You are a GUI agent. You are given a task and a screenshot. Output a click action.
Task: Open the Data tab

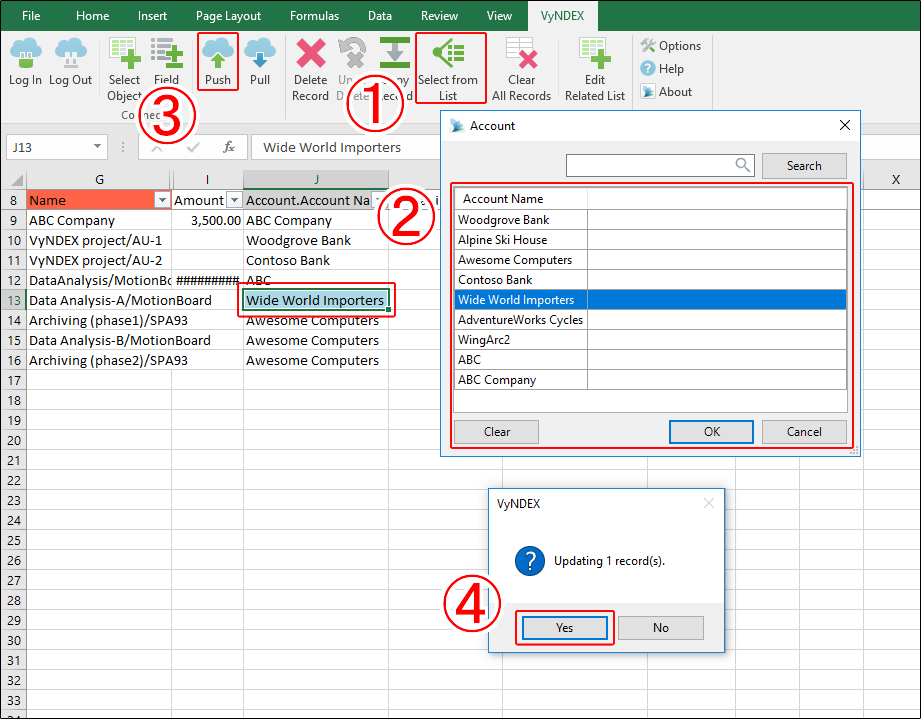[380, 16]
